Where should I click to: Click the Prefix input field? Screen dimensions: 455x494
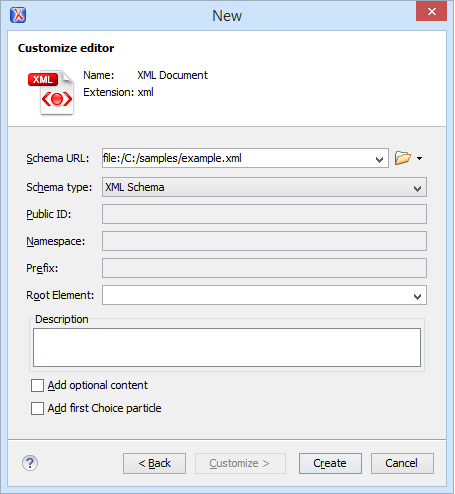pos(264,268)
